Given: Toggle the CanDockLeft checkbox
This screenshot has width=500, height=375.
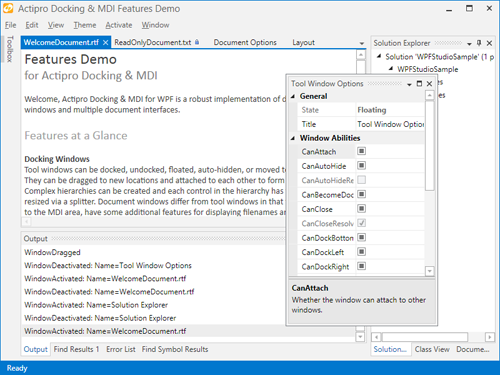Looking at the screenshot, I should [361, 252].
